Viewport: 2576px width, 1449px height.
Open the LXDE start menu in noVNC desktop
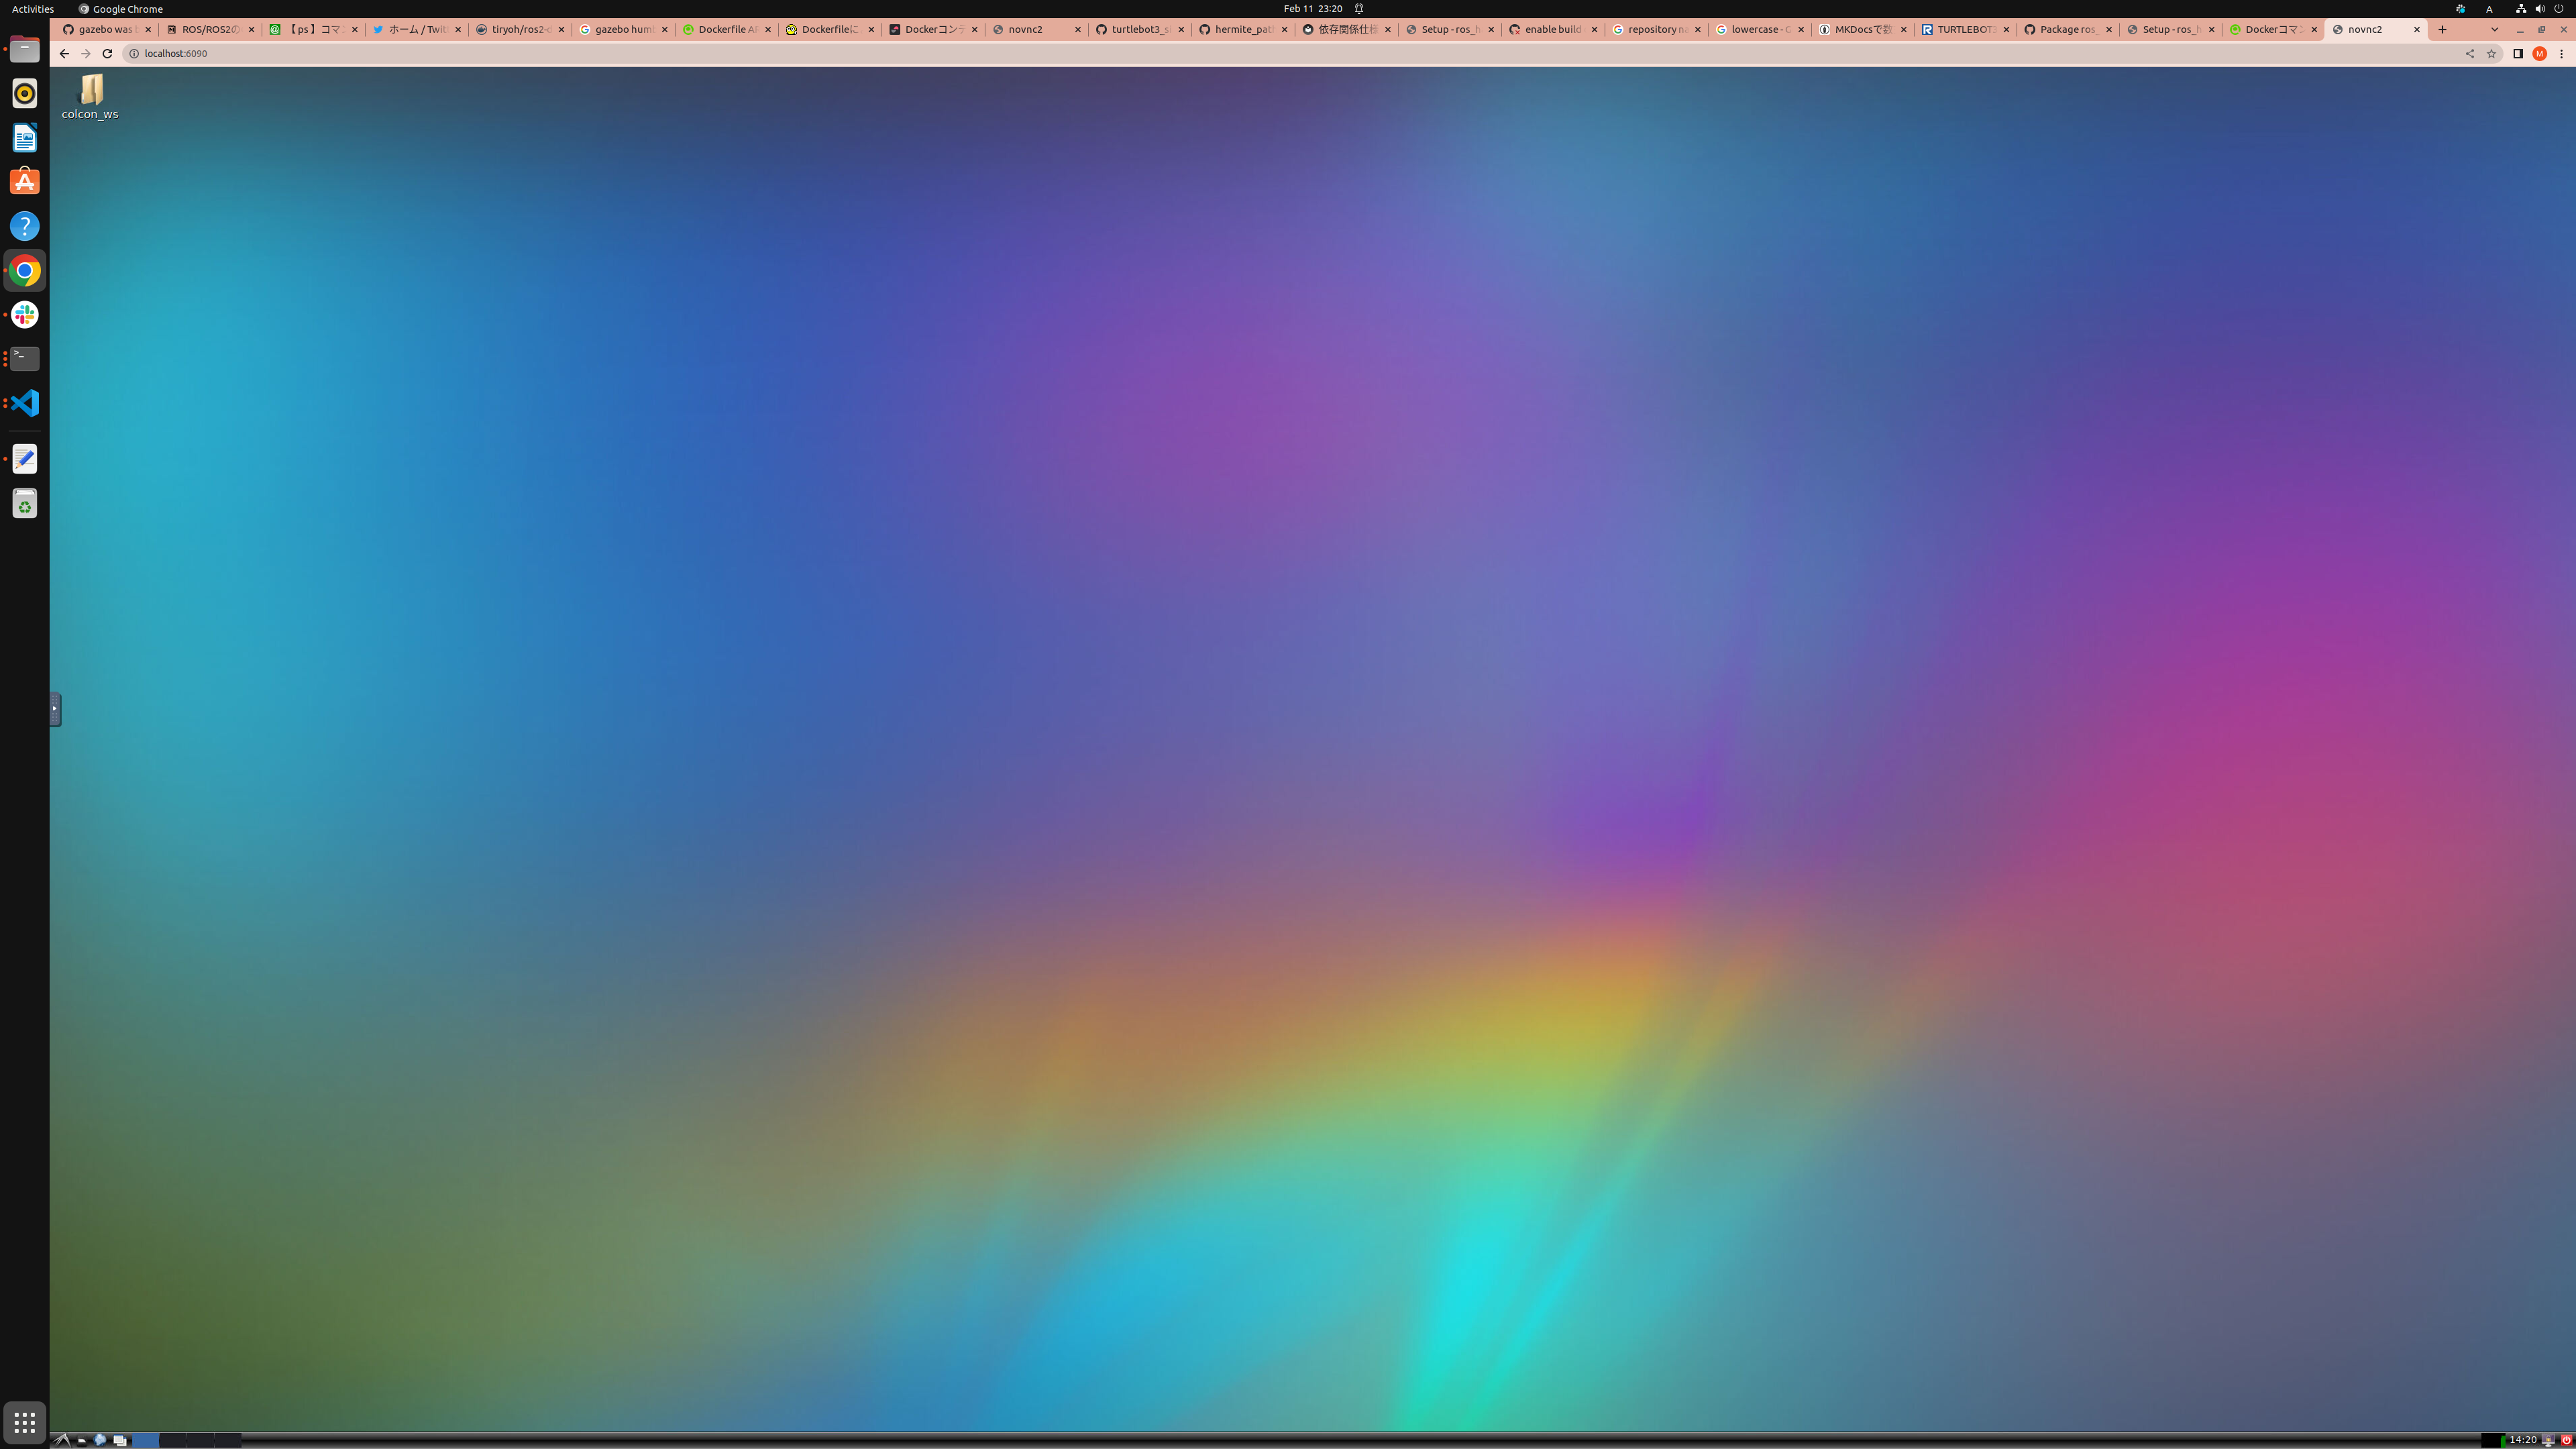(x=62, y=1440)
